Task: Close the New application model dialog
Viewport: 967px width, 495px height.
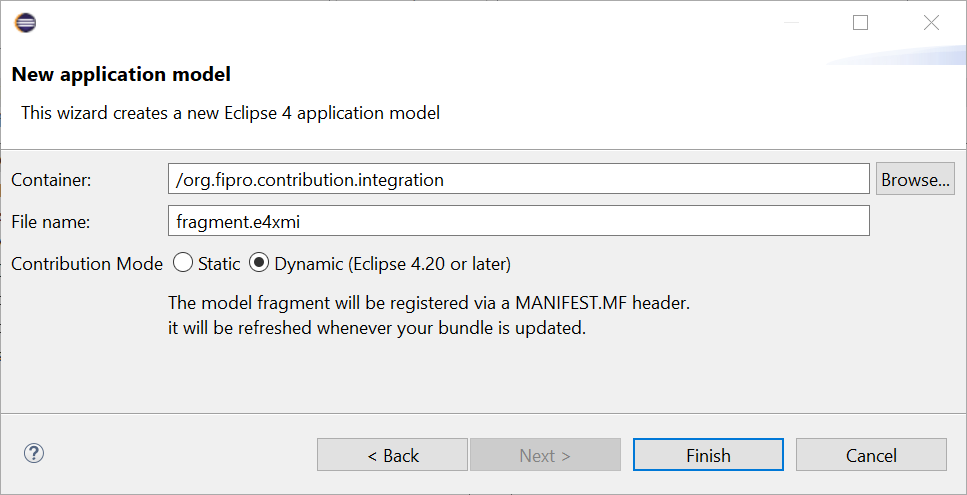Action: click(931, 23)
